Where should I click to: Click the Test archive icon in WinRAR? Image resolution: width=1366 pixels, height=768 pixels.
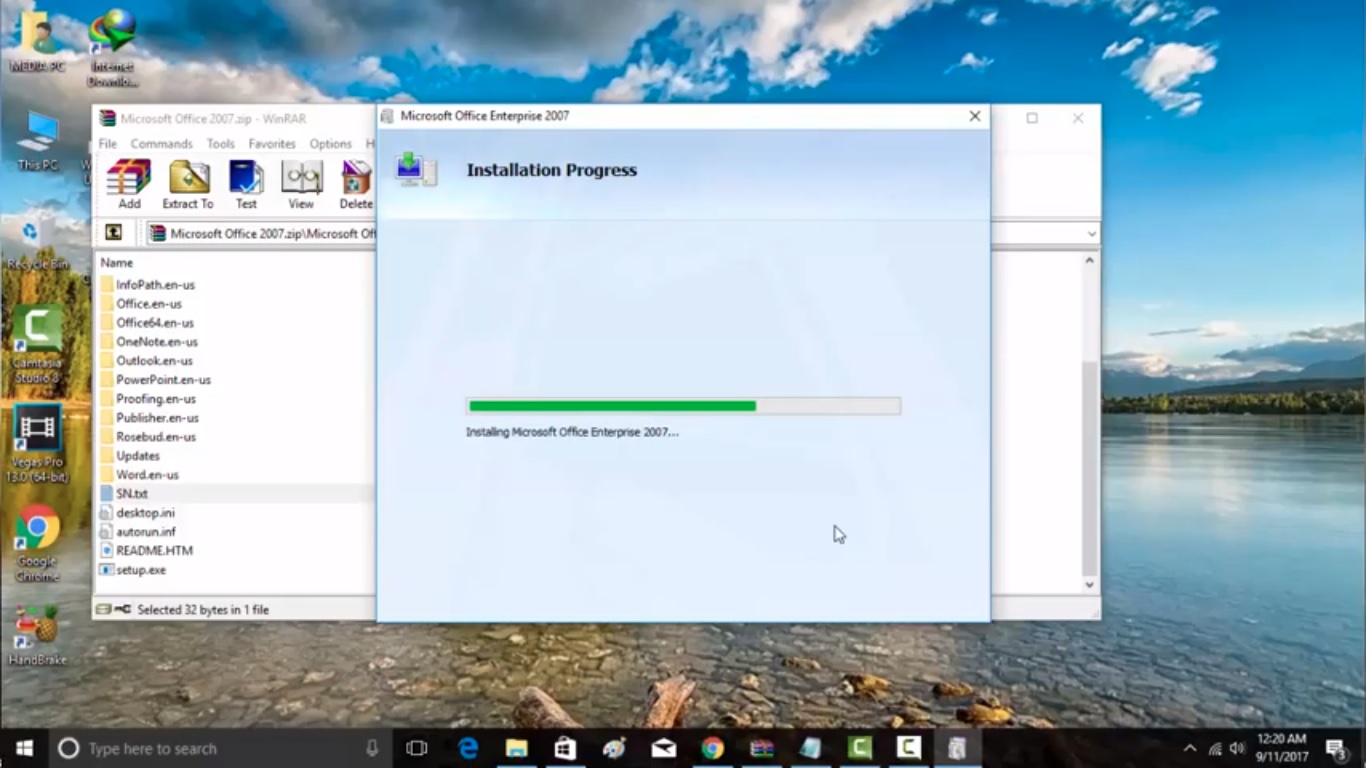pos(246,184)
